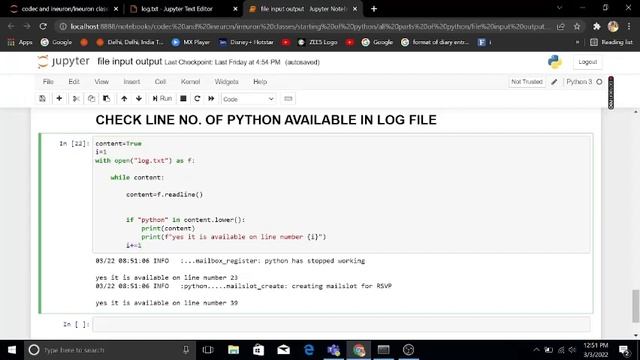Open the Windows Start menu

pyautogui.click(x=12, y=350)
